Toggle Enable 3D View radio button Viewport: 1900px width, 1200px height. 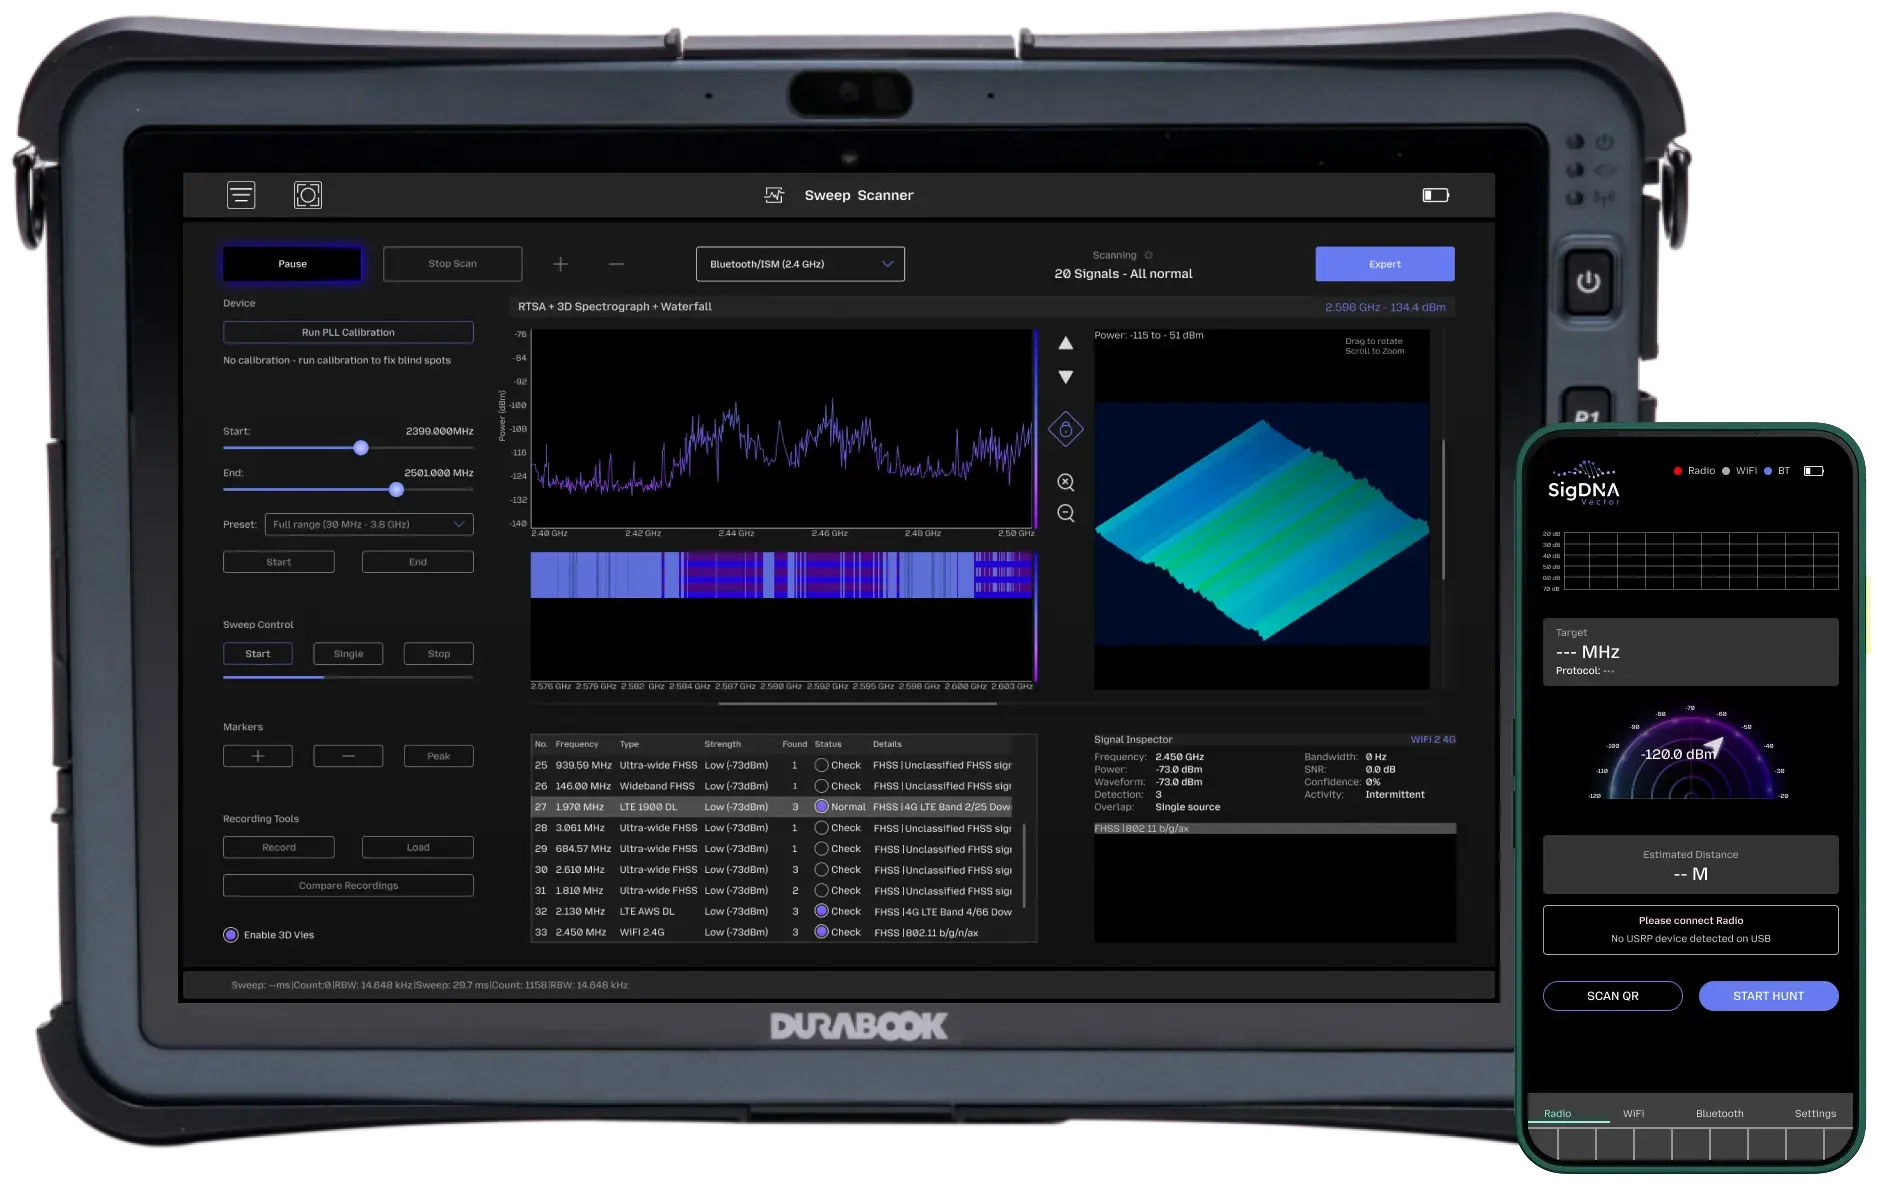[x=231, y=935]
